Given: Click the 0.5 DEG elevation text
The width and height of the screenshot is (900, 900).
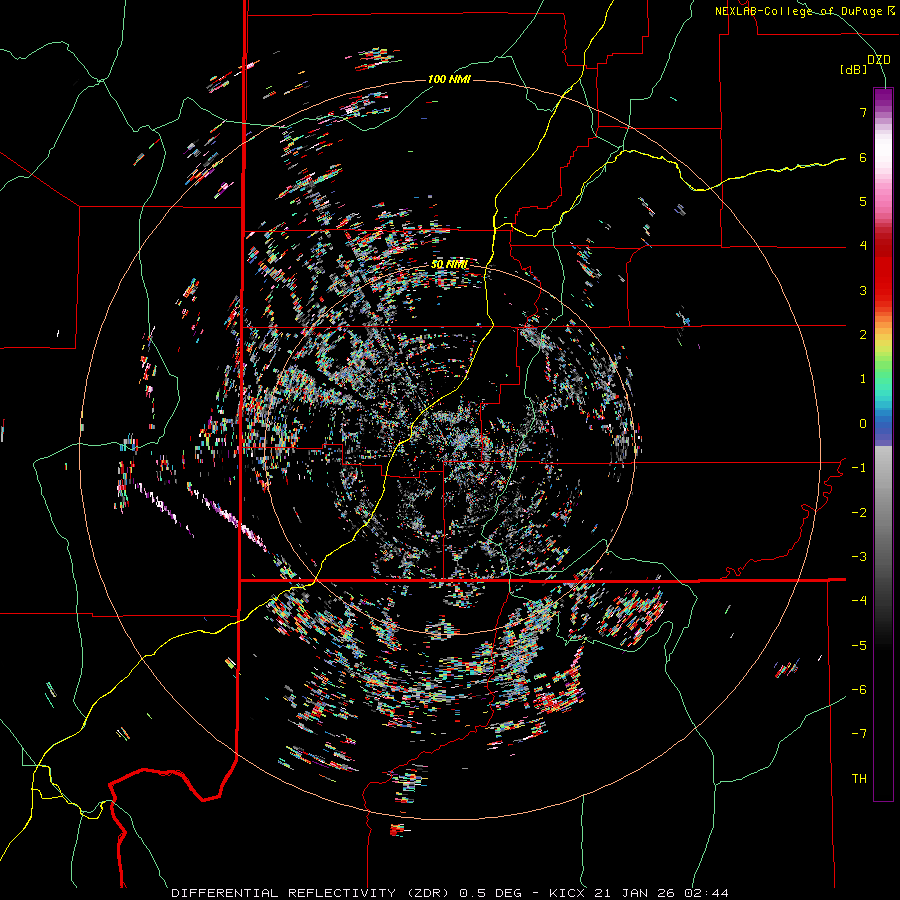Looking at the screenshot, I should click(x=490, y=893).
